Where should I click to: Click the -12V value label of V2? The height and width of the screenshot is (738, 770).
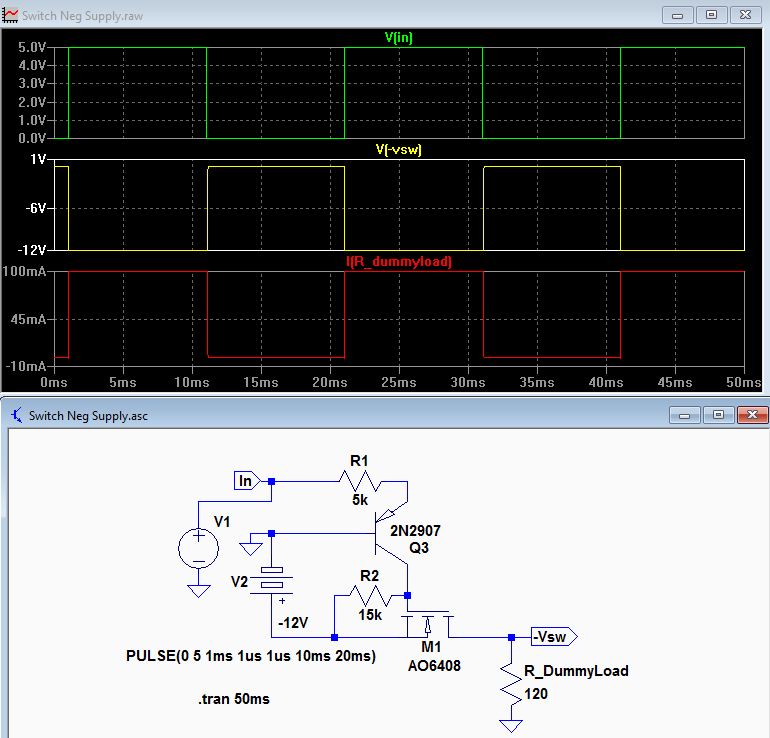tap(293, 623)
